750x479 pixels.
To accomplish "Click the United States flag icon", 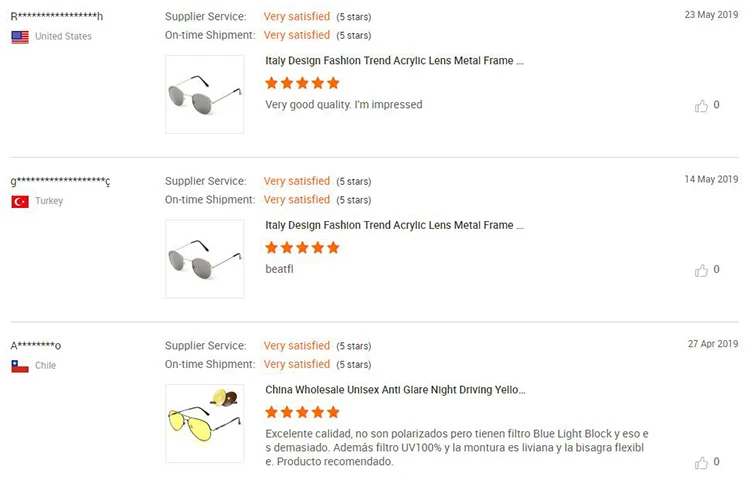I will tap(20, 37).
